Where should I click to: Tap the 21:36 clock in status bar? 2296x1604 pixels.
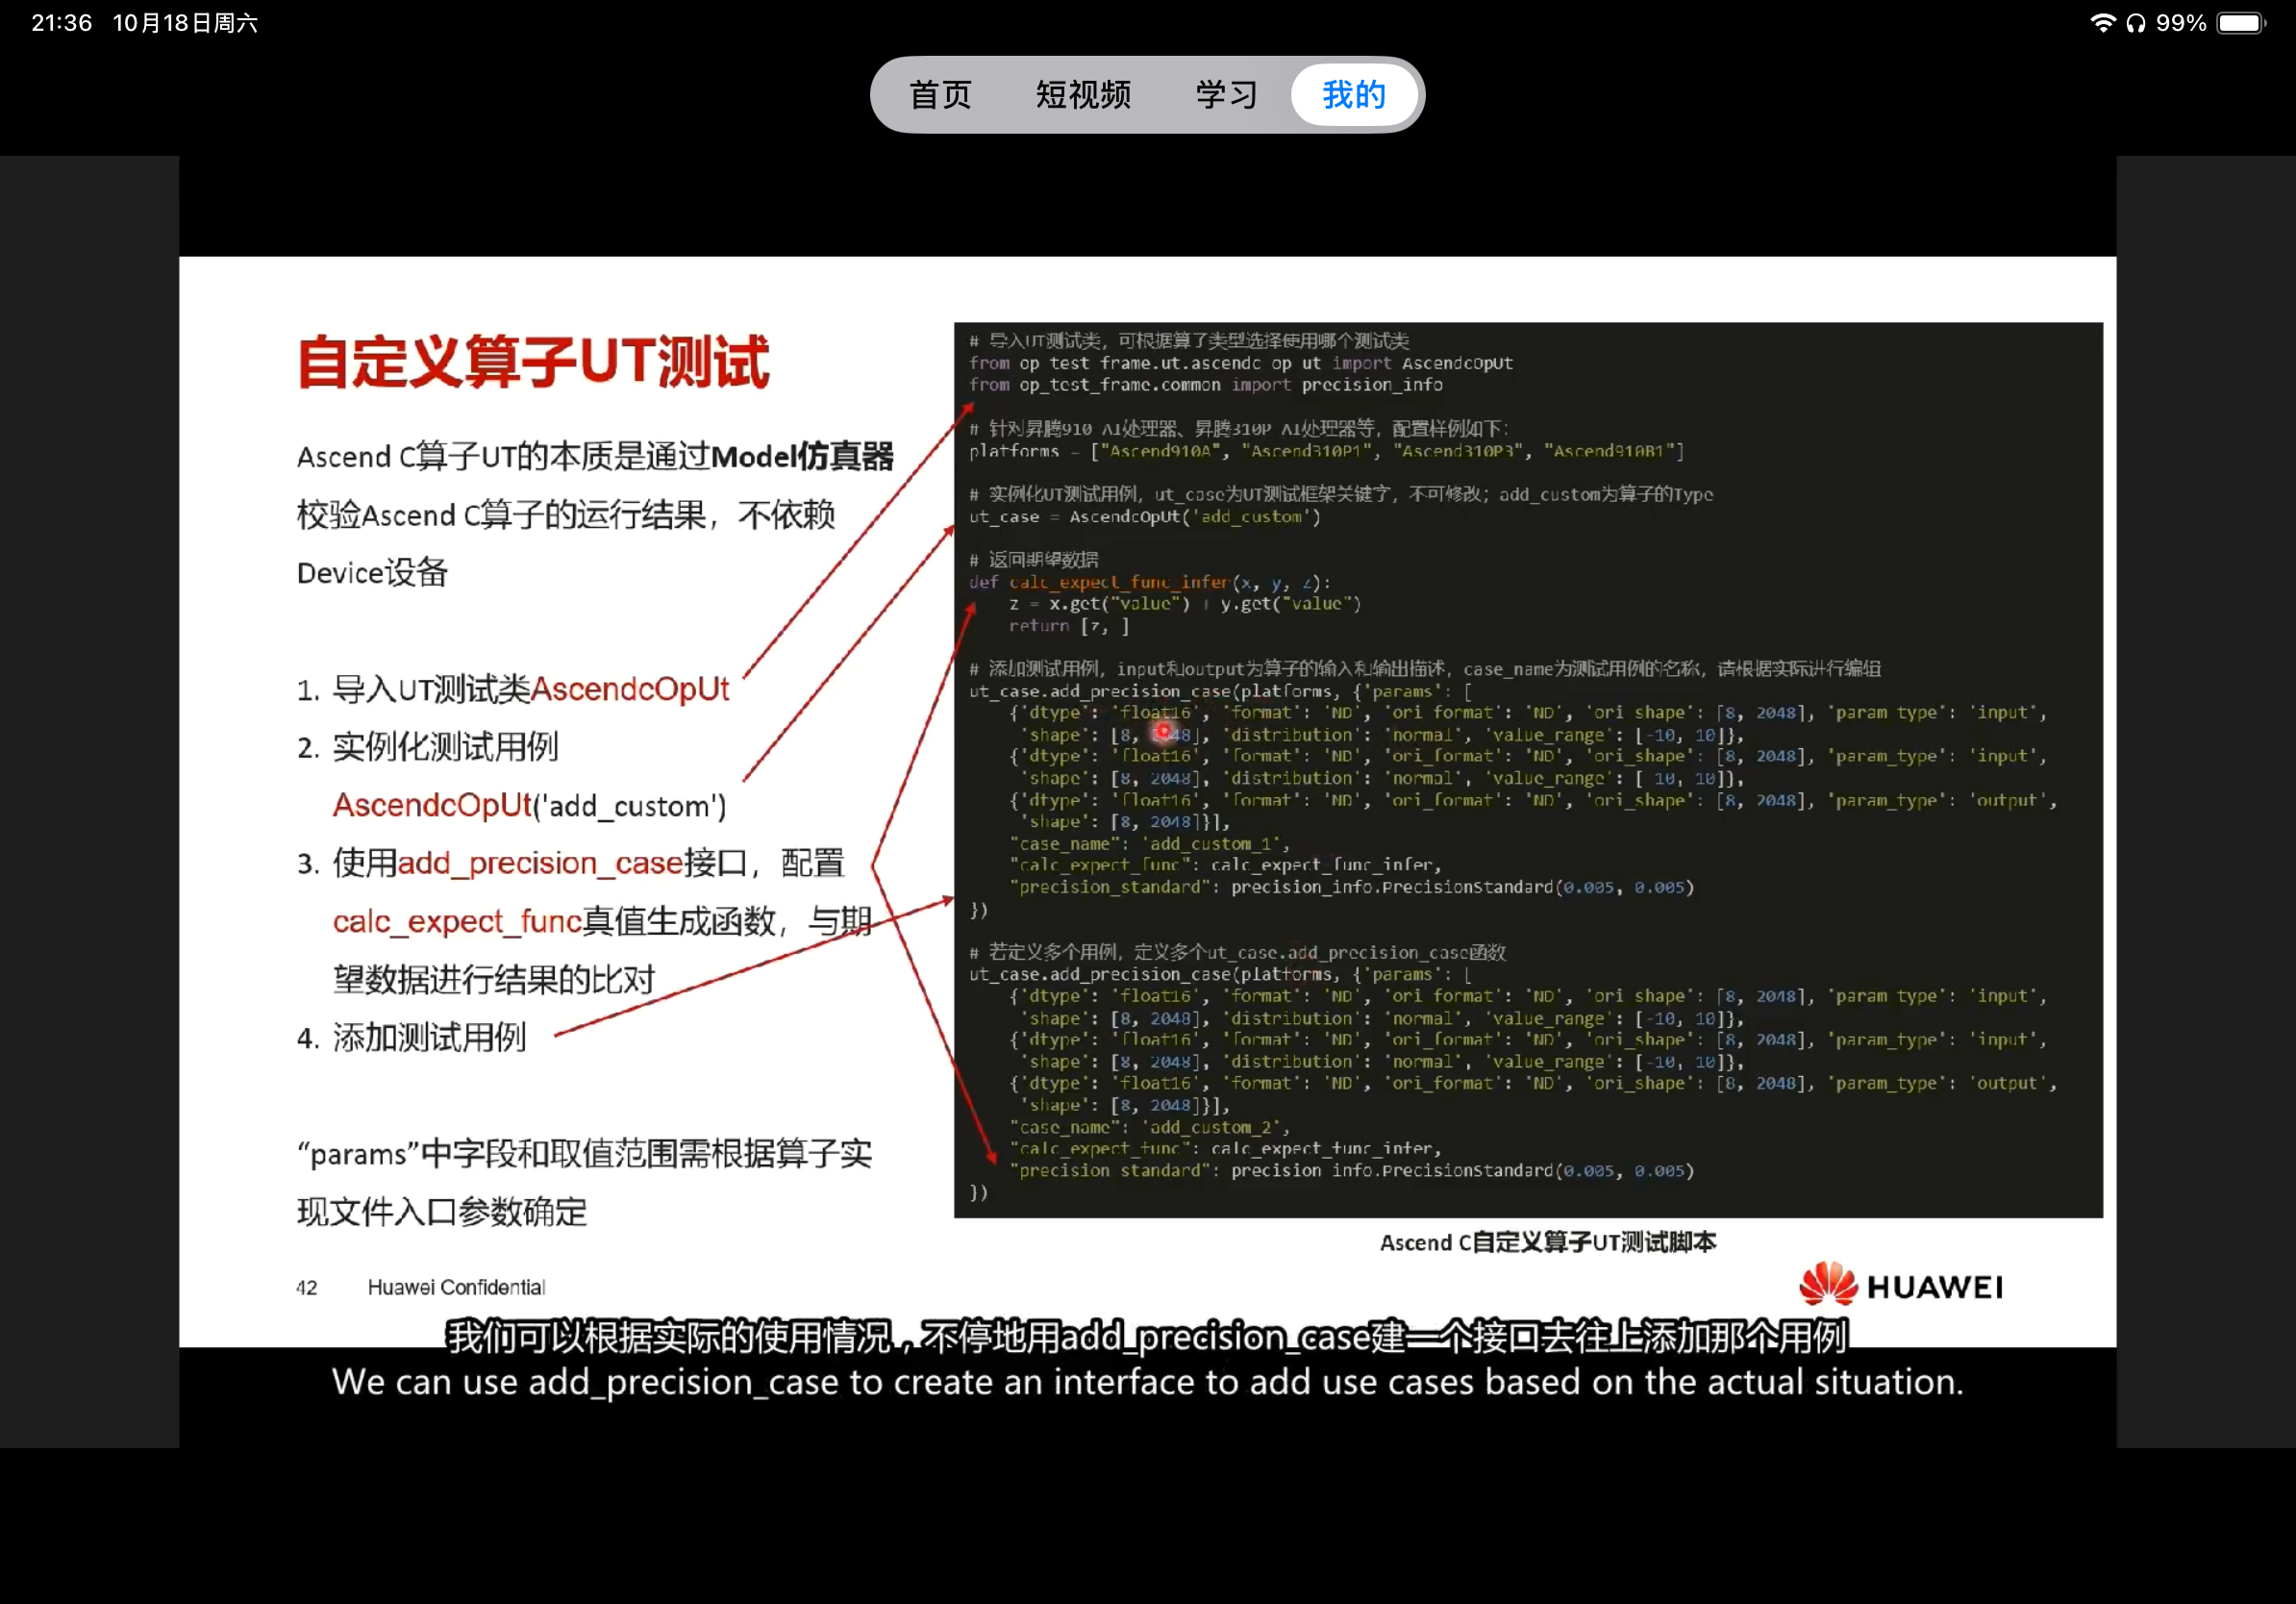pos(61,23)
